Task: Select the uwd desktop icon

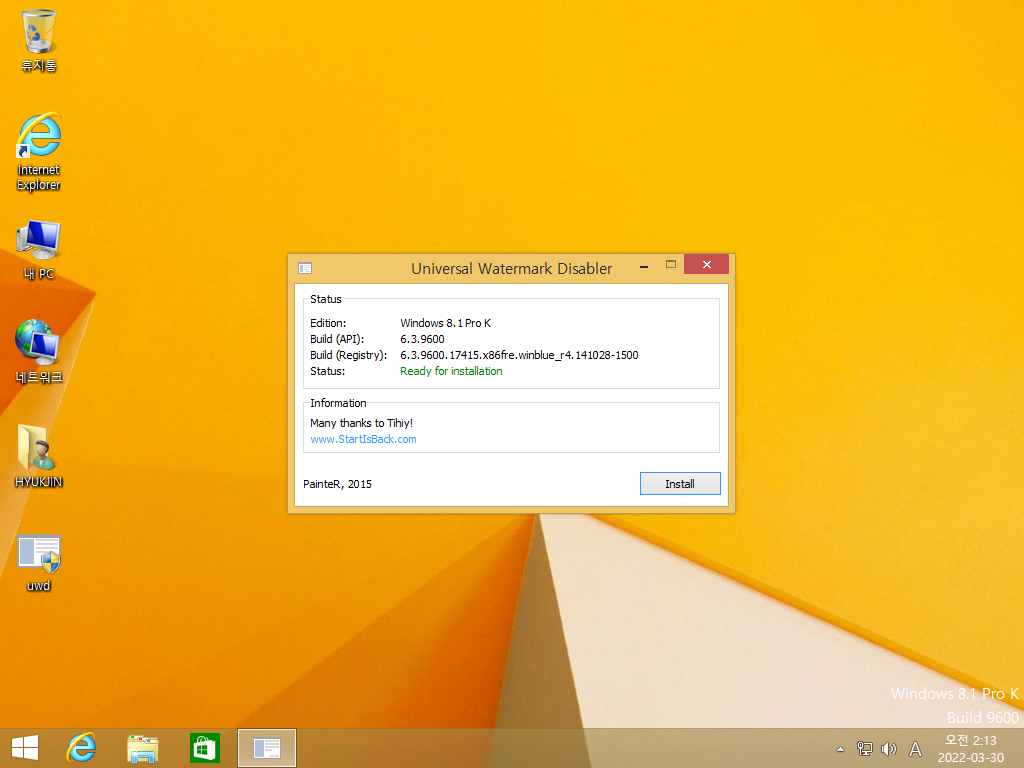Action: [x=39, y=563]
